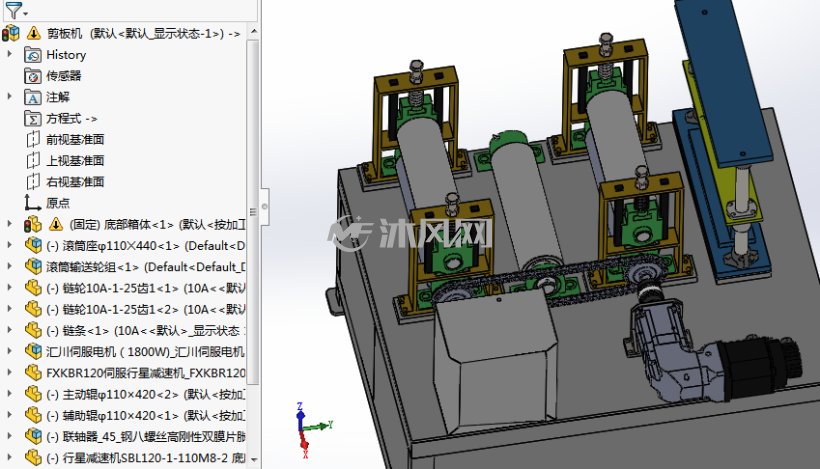Select the gray cover box in model
The image size is (820, 469).
[x=494, y=361]
